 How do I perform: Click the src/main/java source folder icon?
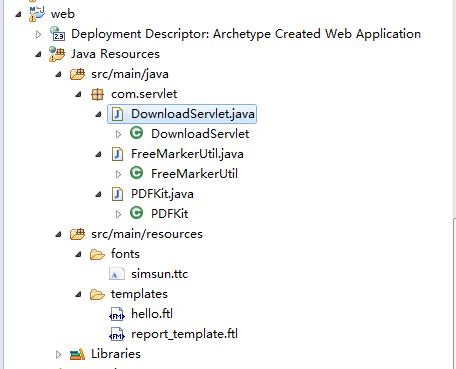77,74
